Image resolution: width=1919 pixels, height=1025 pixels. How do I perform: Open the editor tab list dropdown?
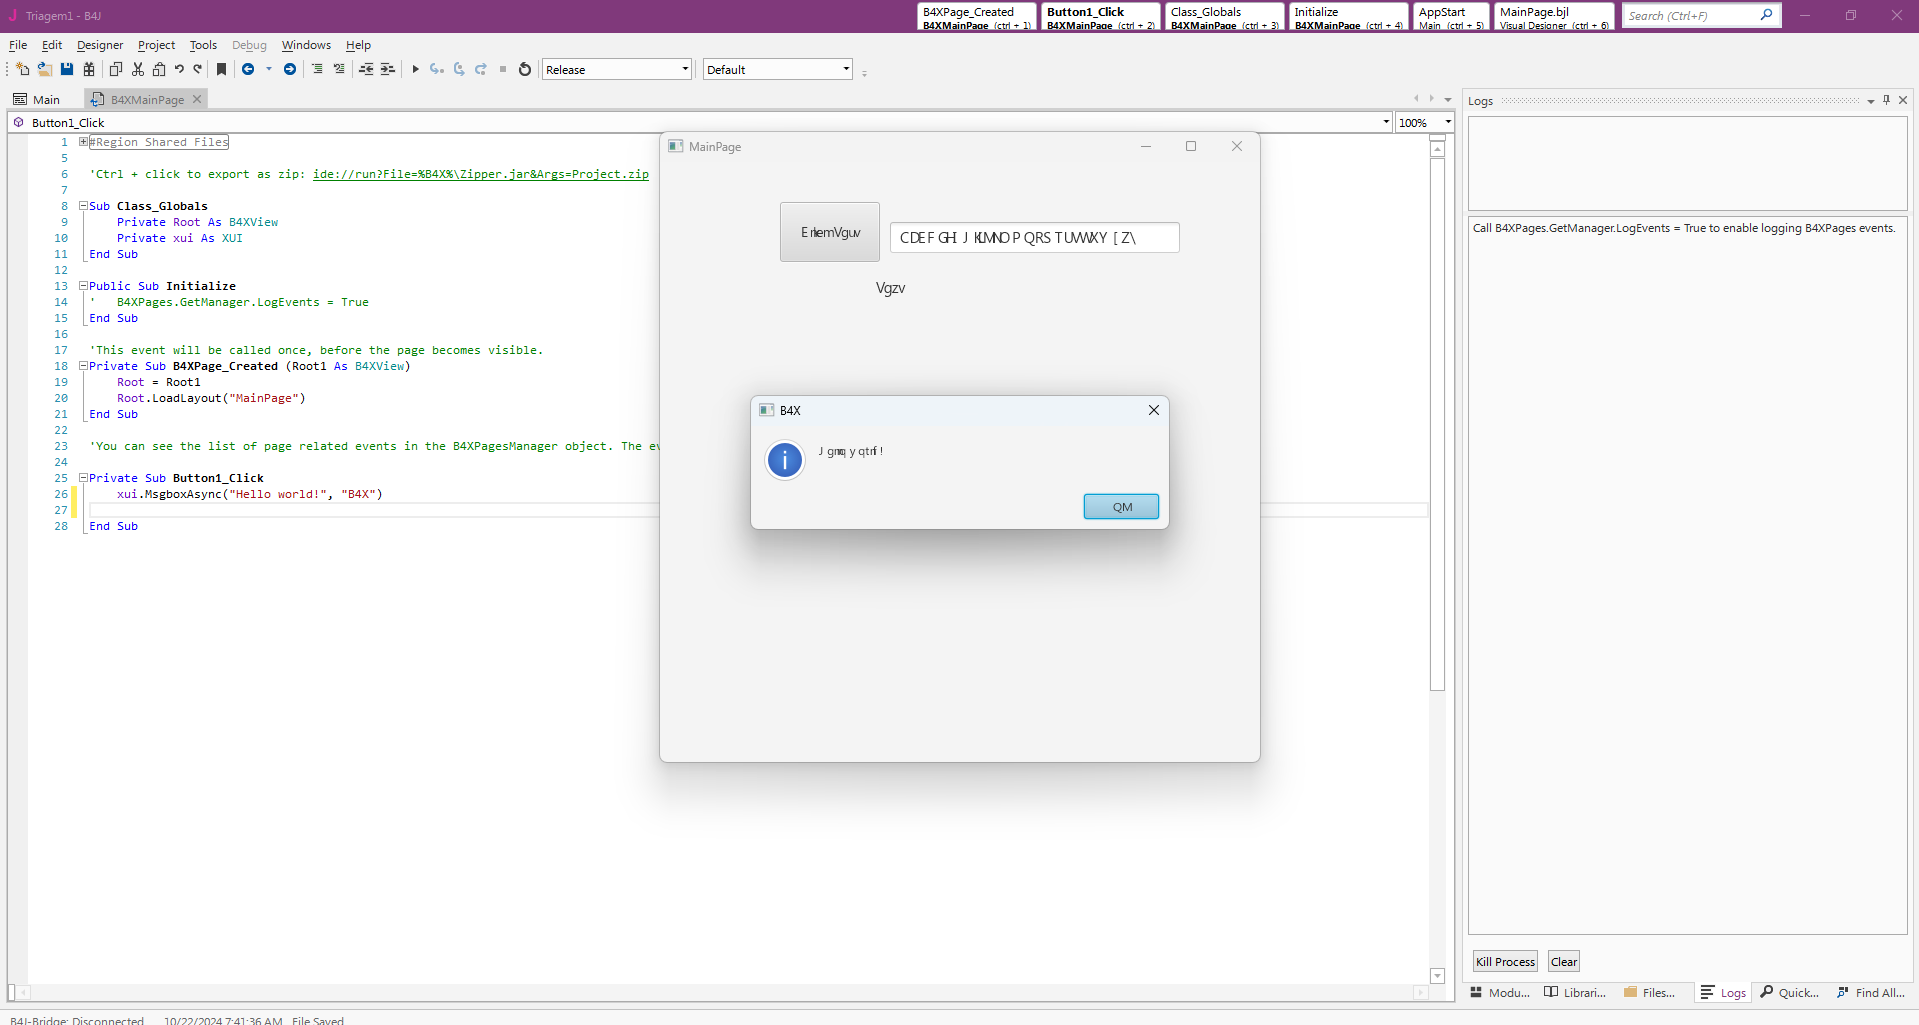[x=1448, y=99]
